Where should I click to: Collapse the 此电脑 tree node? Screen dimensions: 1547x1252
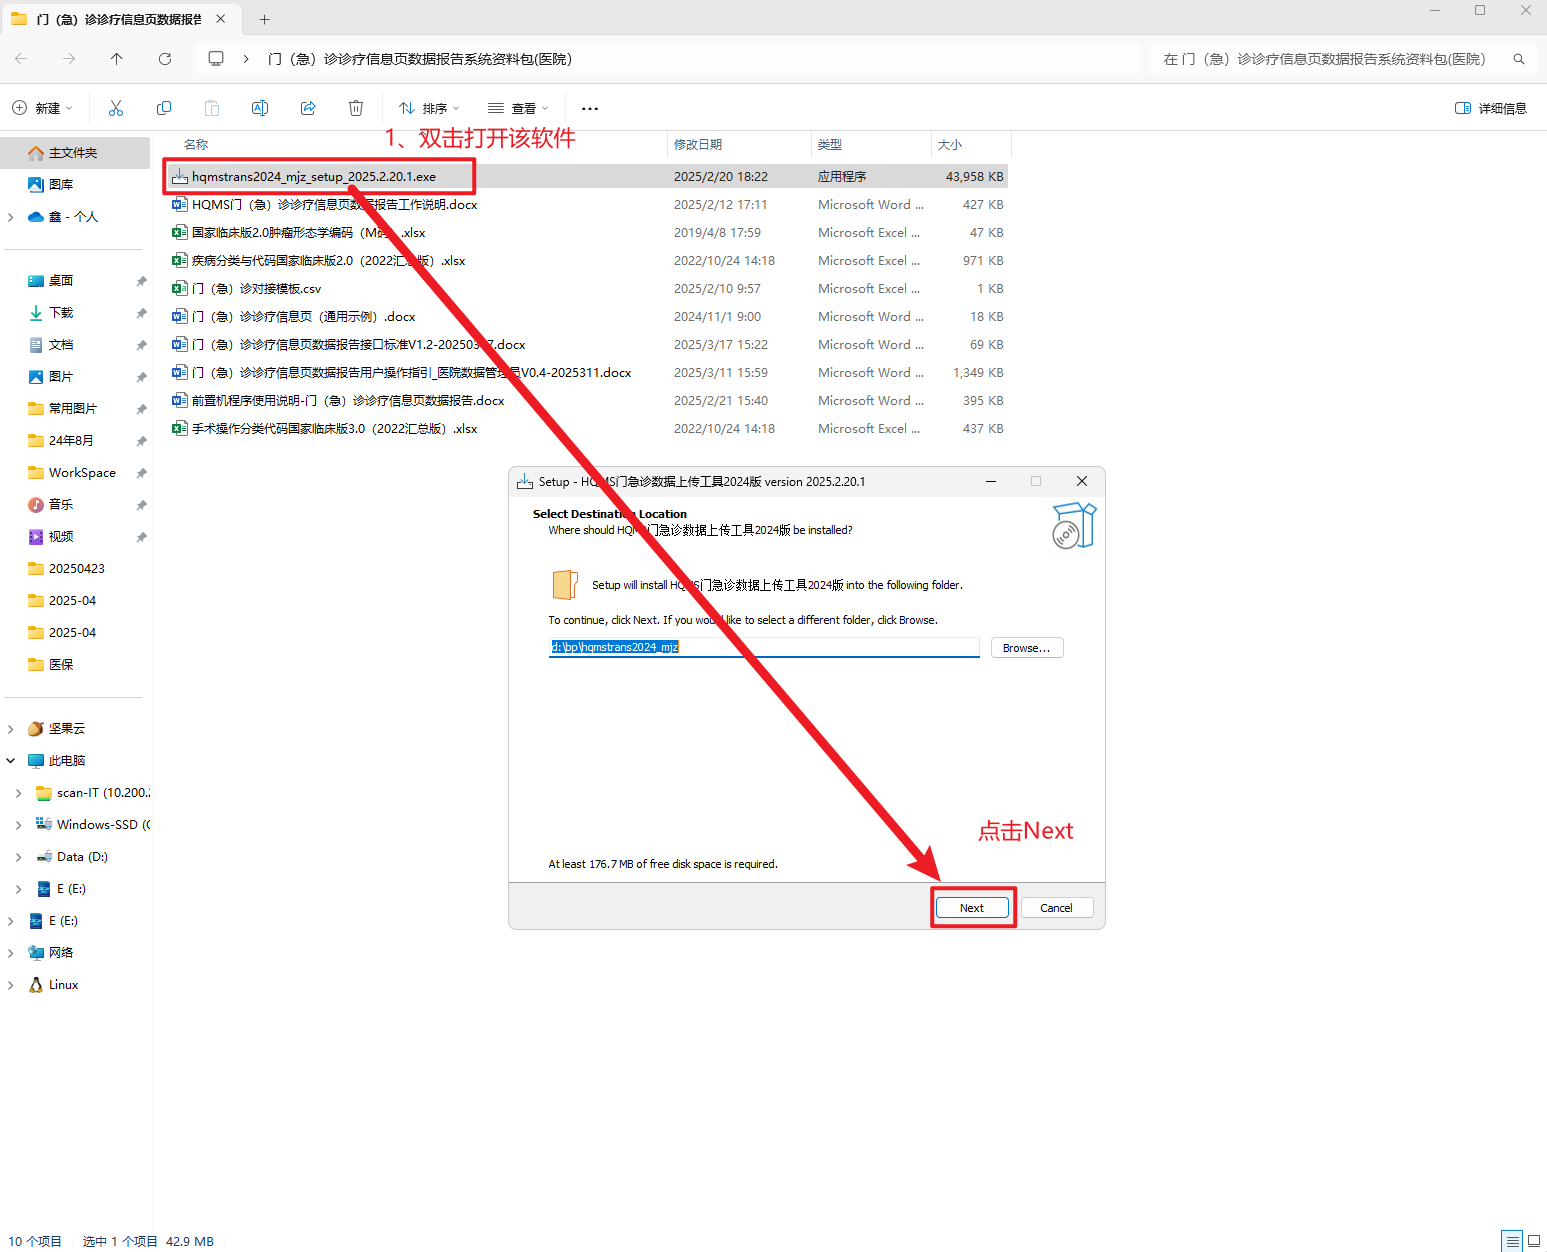[x=11, y=761]
